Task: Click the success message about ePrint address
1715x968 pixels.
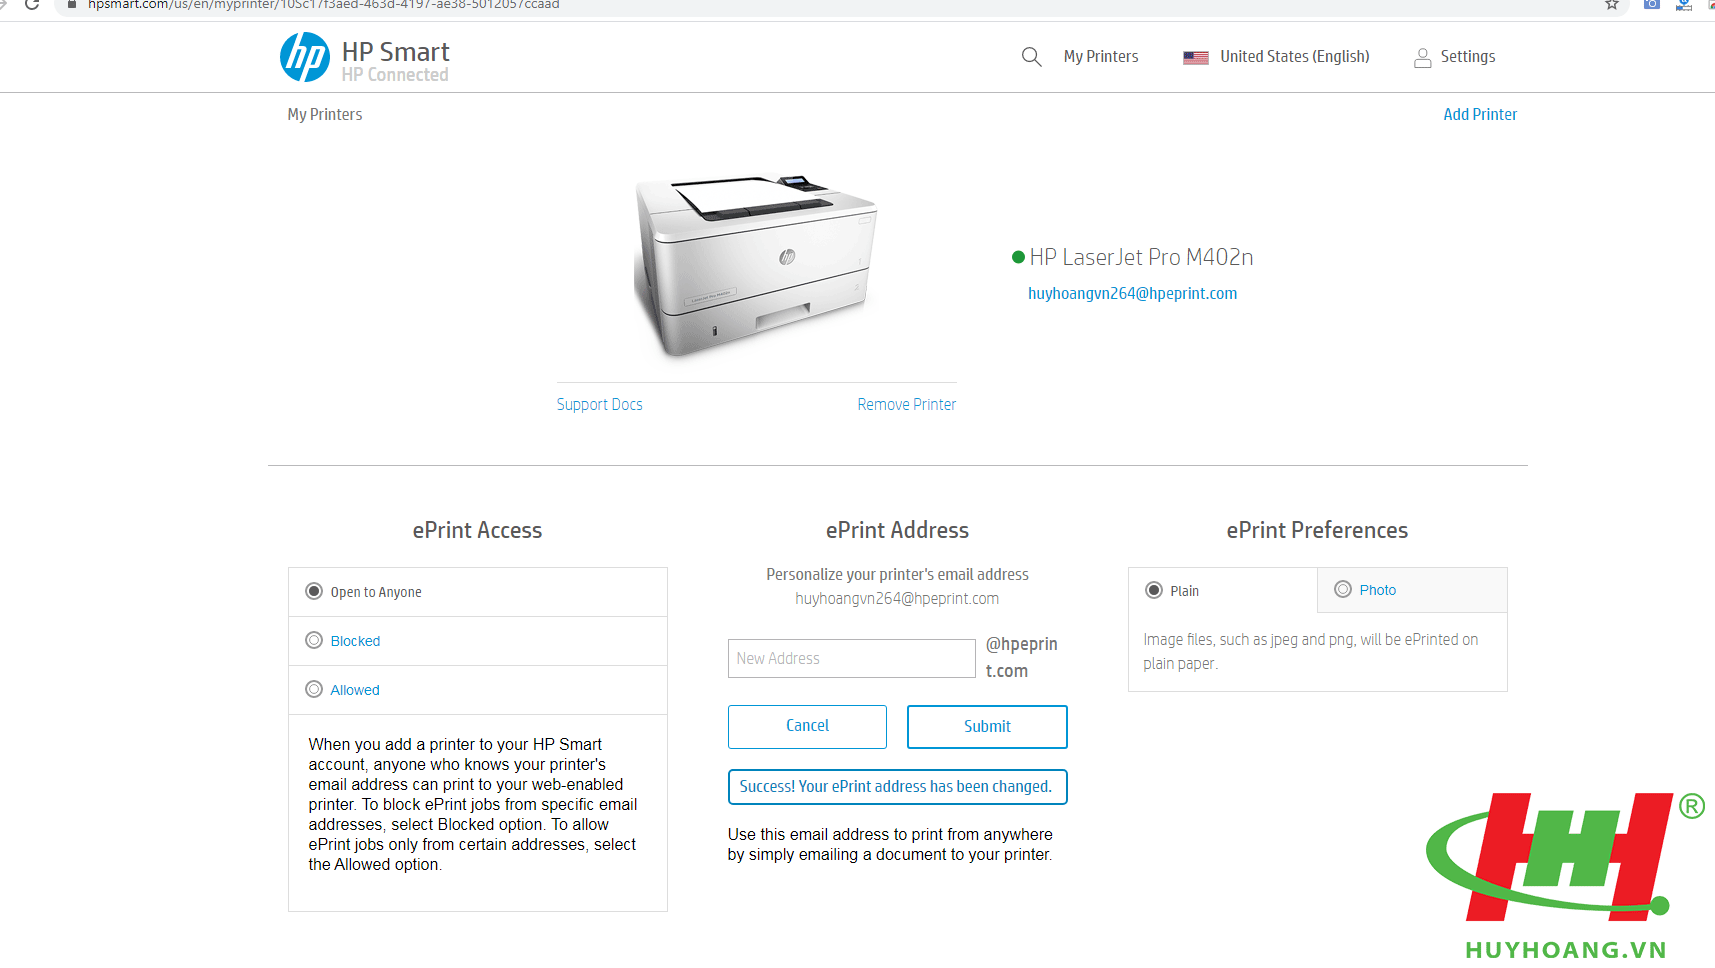Action: (x=897, y=787)
